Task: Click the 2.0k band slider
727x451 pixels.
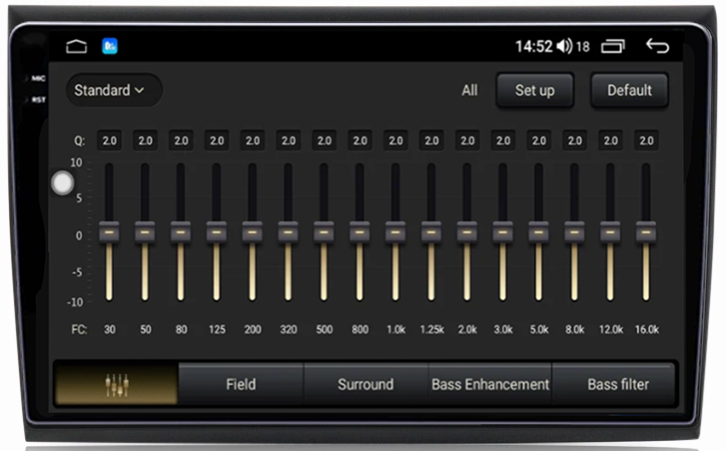Action: [467, 232]
